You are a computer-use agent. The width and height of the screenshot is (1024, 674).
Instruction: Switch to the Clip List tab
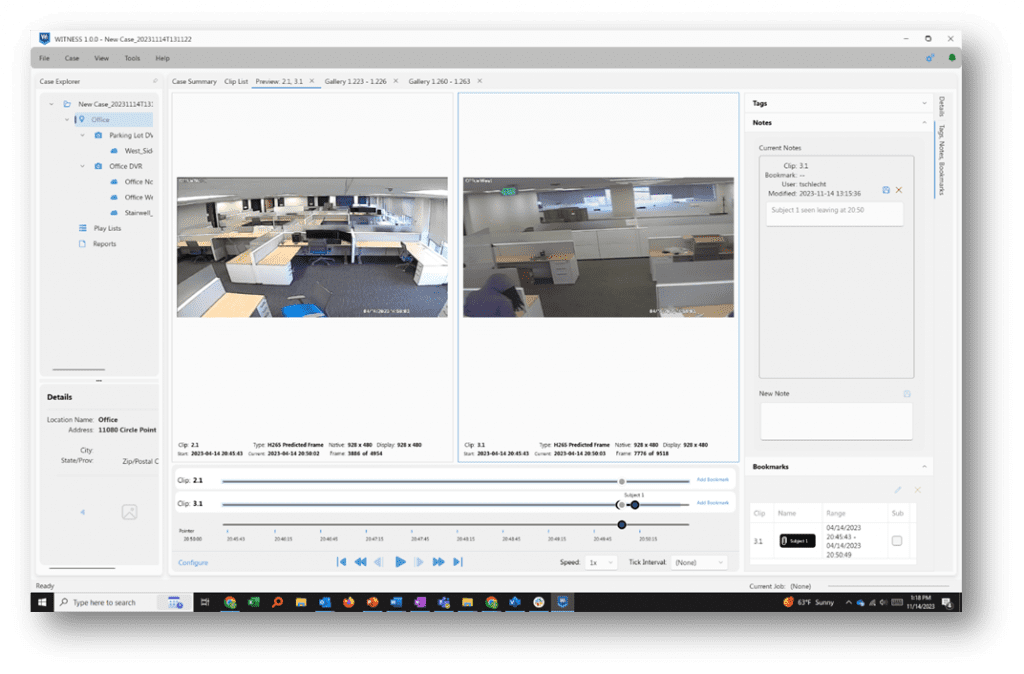(x=237, y=81)
